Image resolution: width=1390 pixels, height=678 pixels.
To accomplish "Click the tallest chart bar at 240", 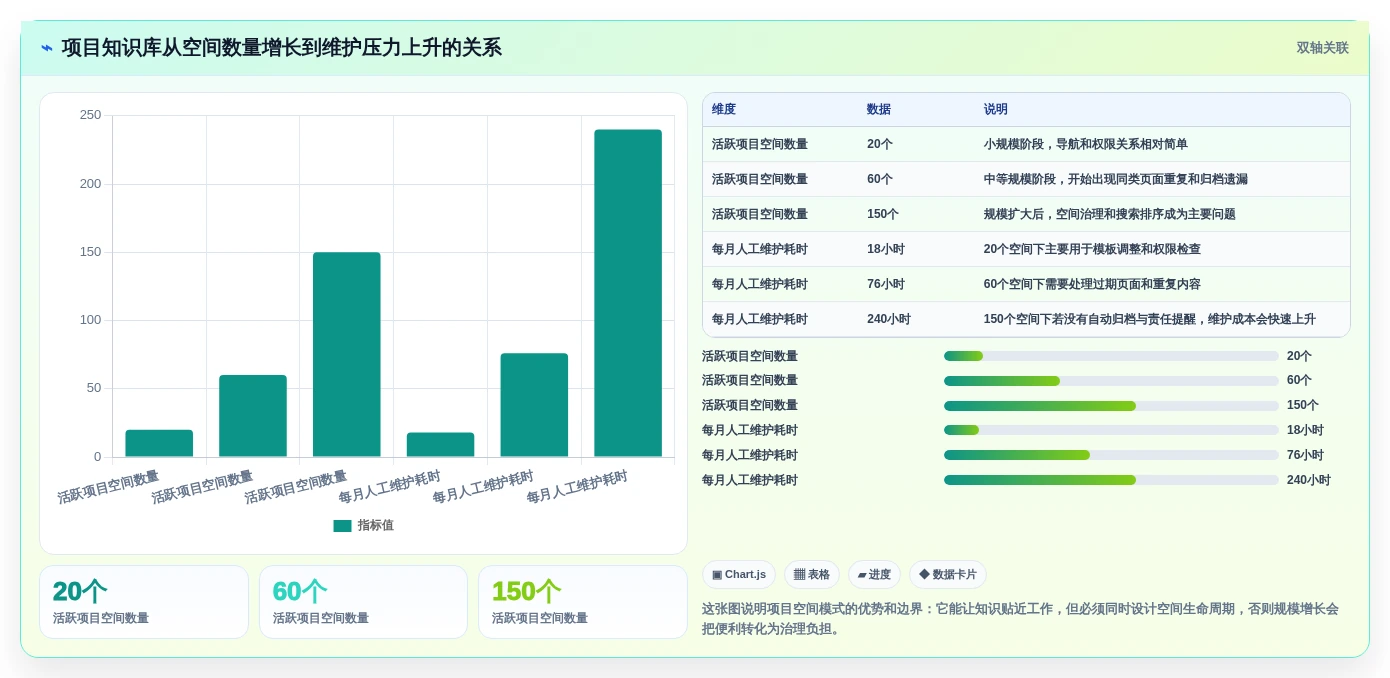I will click(628, 293).
